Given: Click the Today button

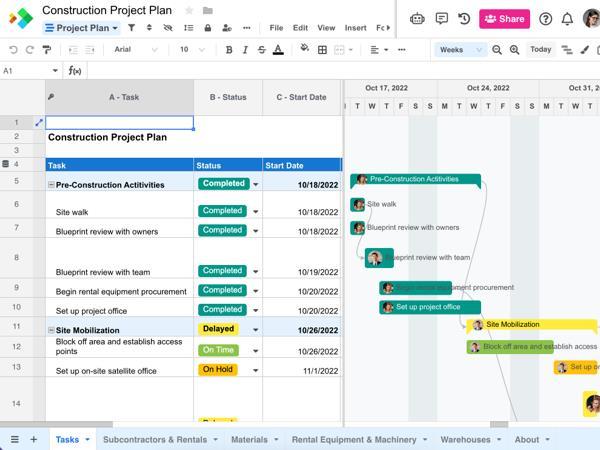Looking at the screenshot, I should 540,49.
